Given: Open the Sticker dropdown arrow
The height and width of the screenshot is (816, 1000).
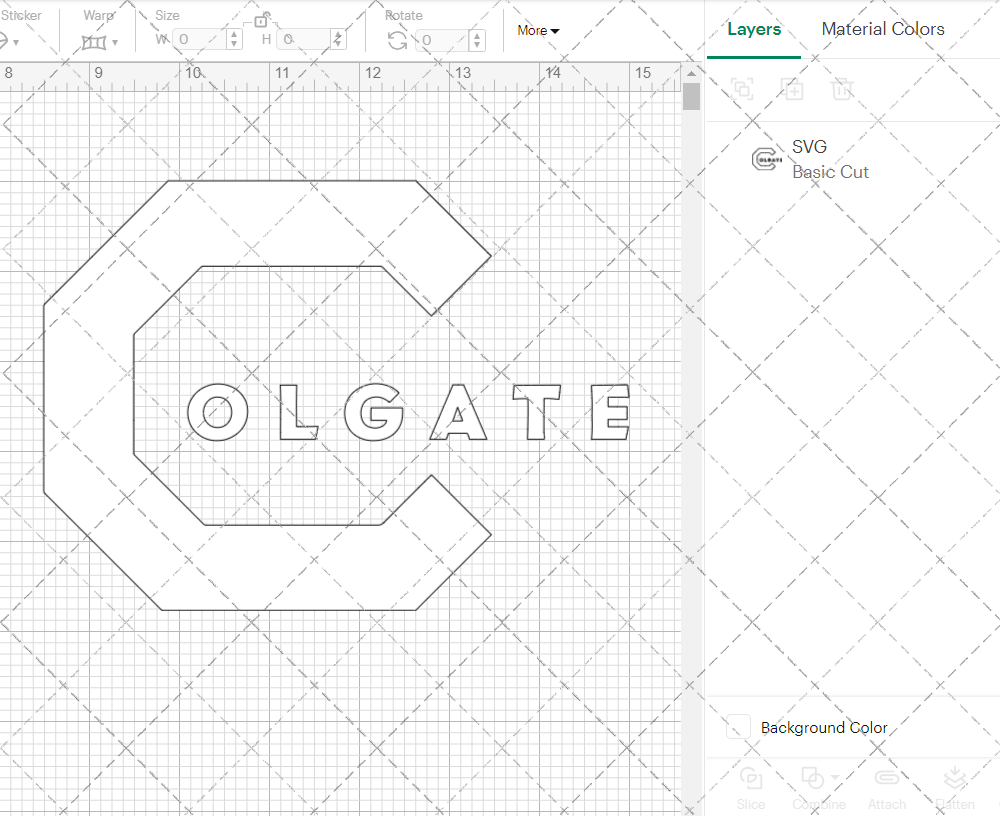Looking at the screenshot, I should coord(16,43).
